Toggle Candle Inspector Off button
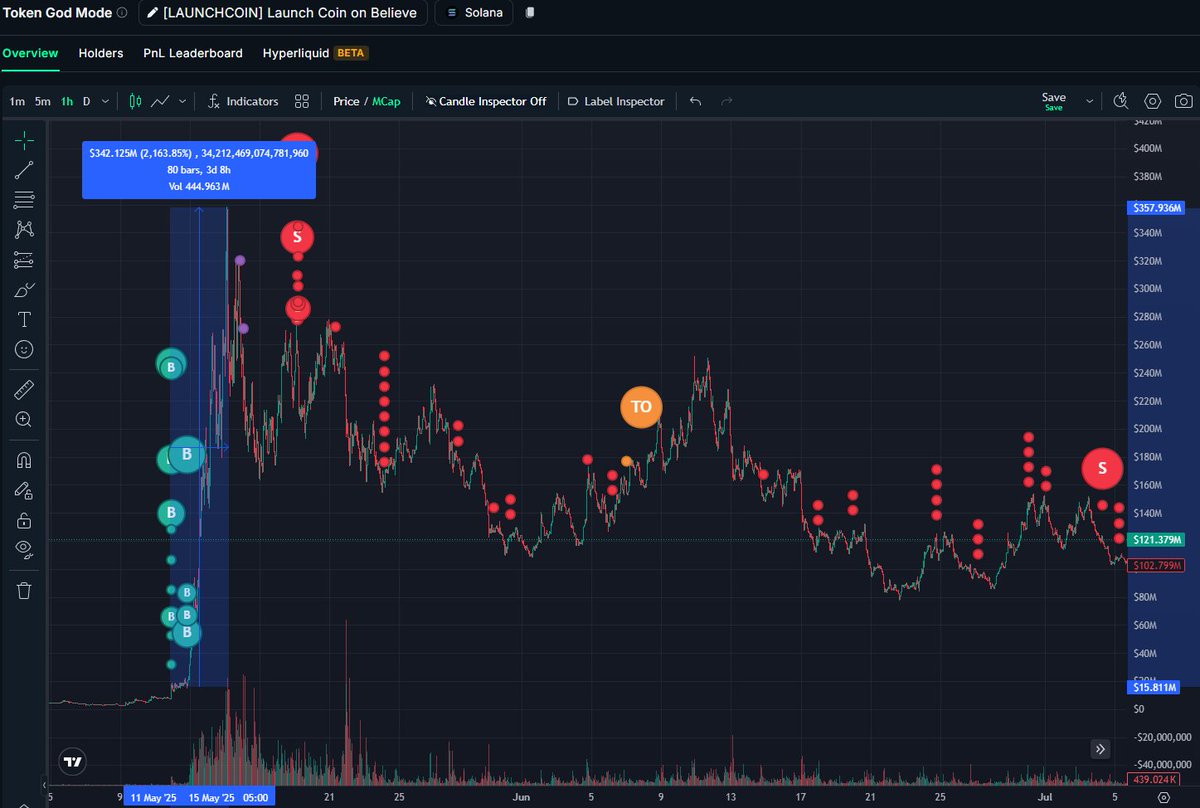This screenshot has width=1200, height=808. pos(485,101)
